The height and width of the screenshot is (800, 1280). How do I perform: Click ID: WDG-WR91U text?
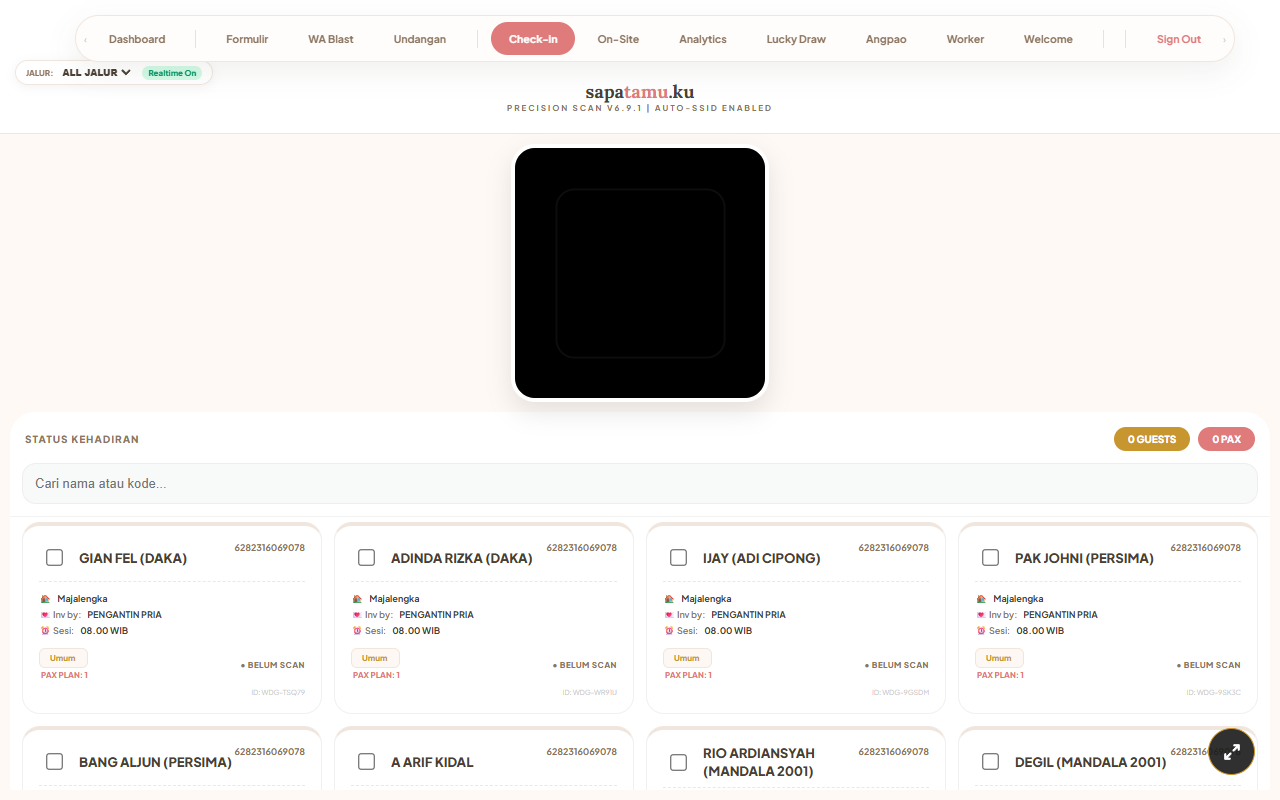[x=589, y=692]
